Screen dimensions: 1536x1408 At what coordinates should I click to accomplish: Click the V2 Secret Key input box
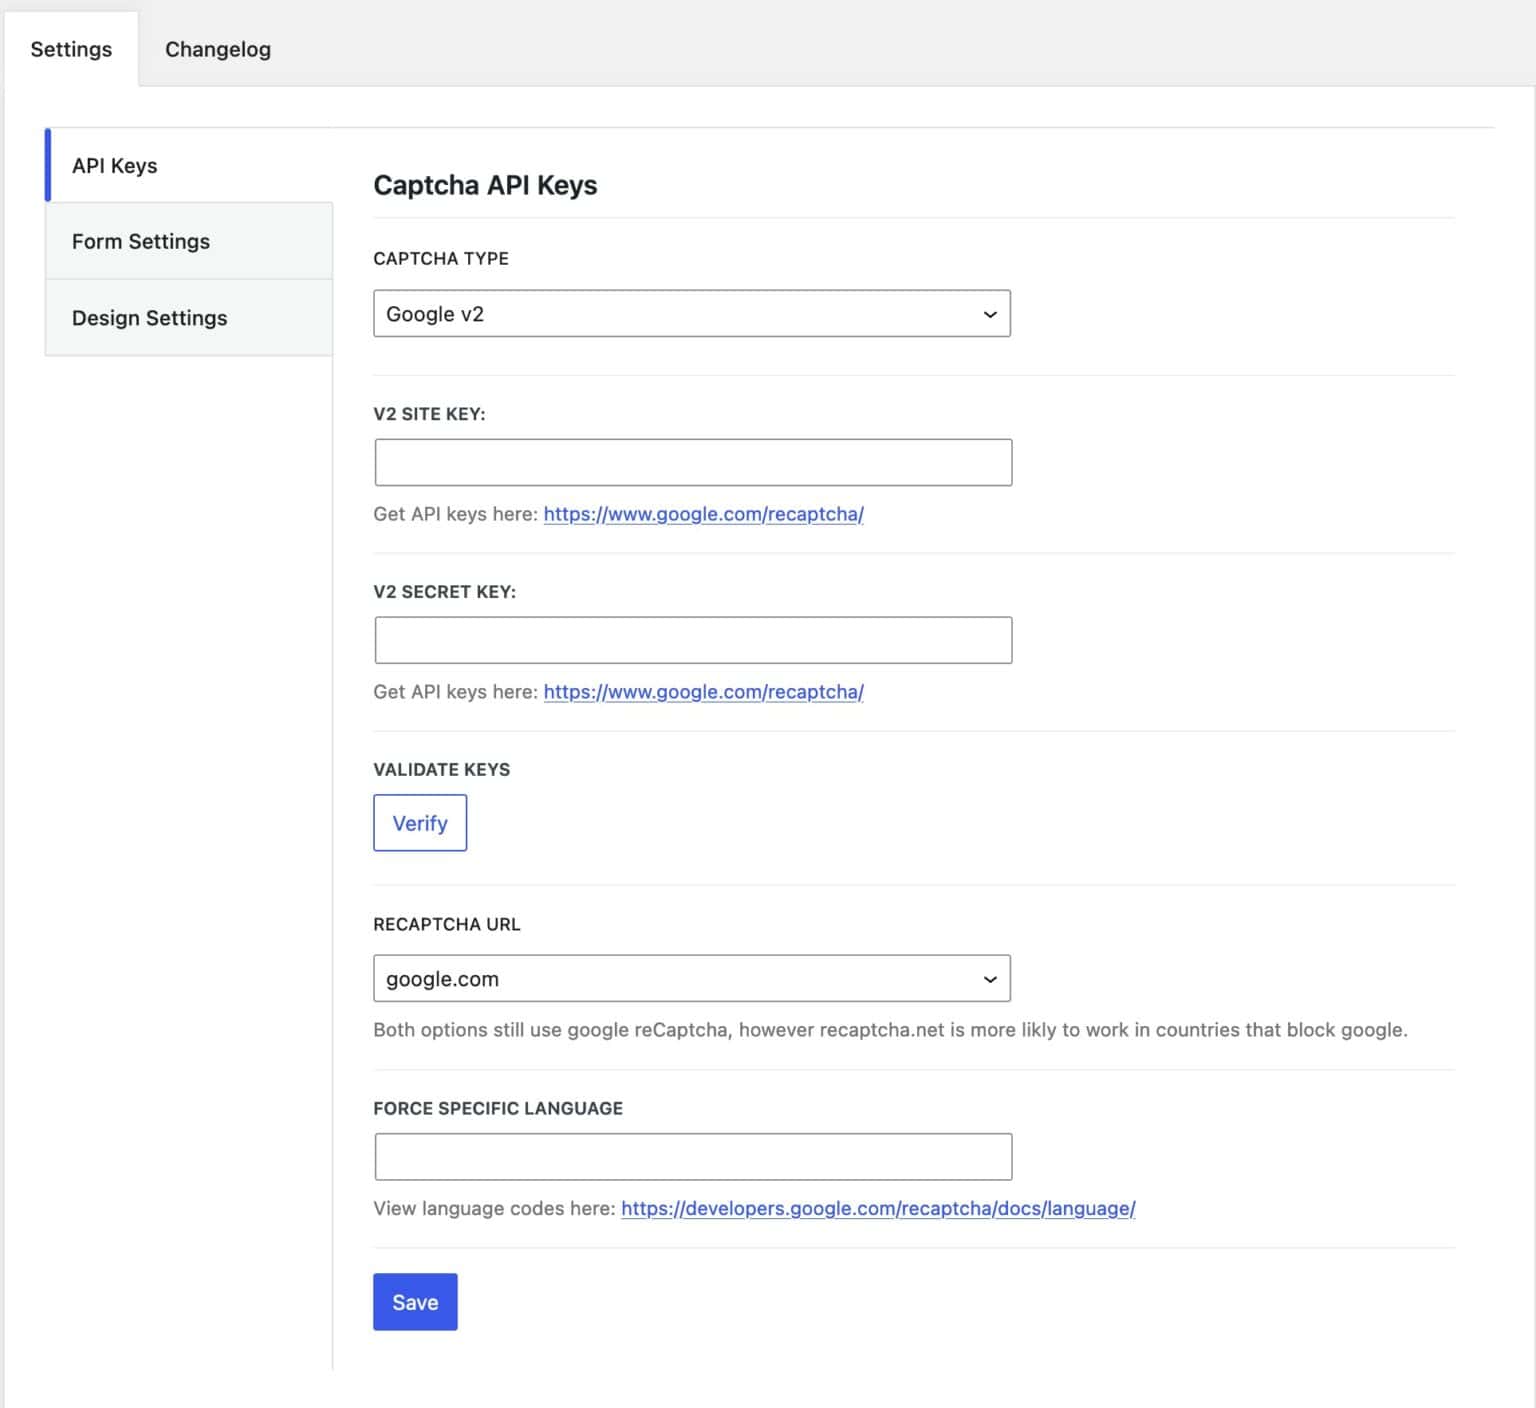tap(692, 639)
